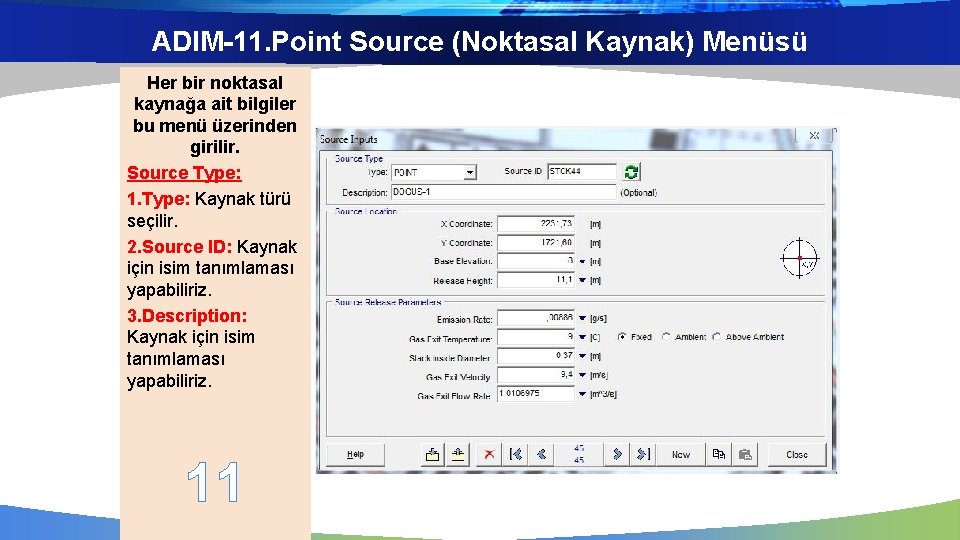
Task: Click the red 'Source Type:' heading
Action: [184, 173]
